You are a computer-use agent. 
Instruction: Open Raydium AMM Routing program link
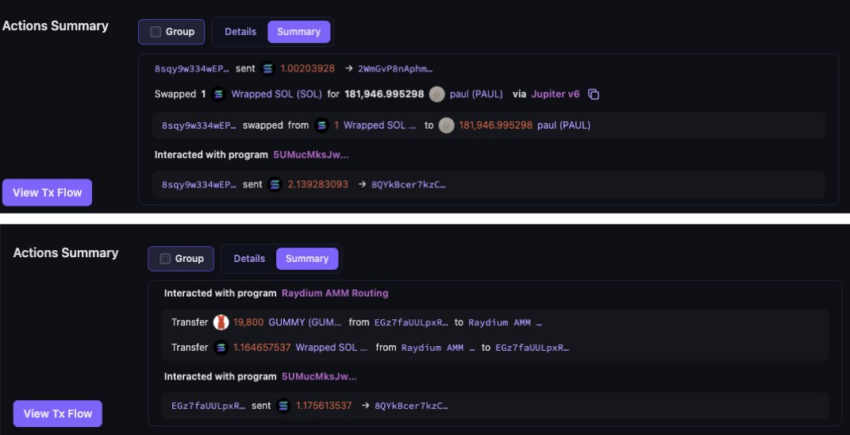coord(335,293)
